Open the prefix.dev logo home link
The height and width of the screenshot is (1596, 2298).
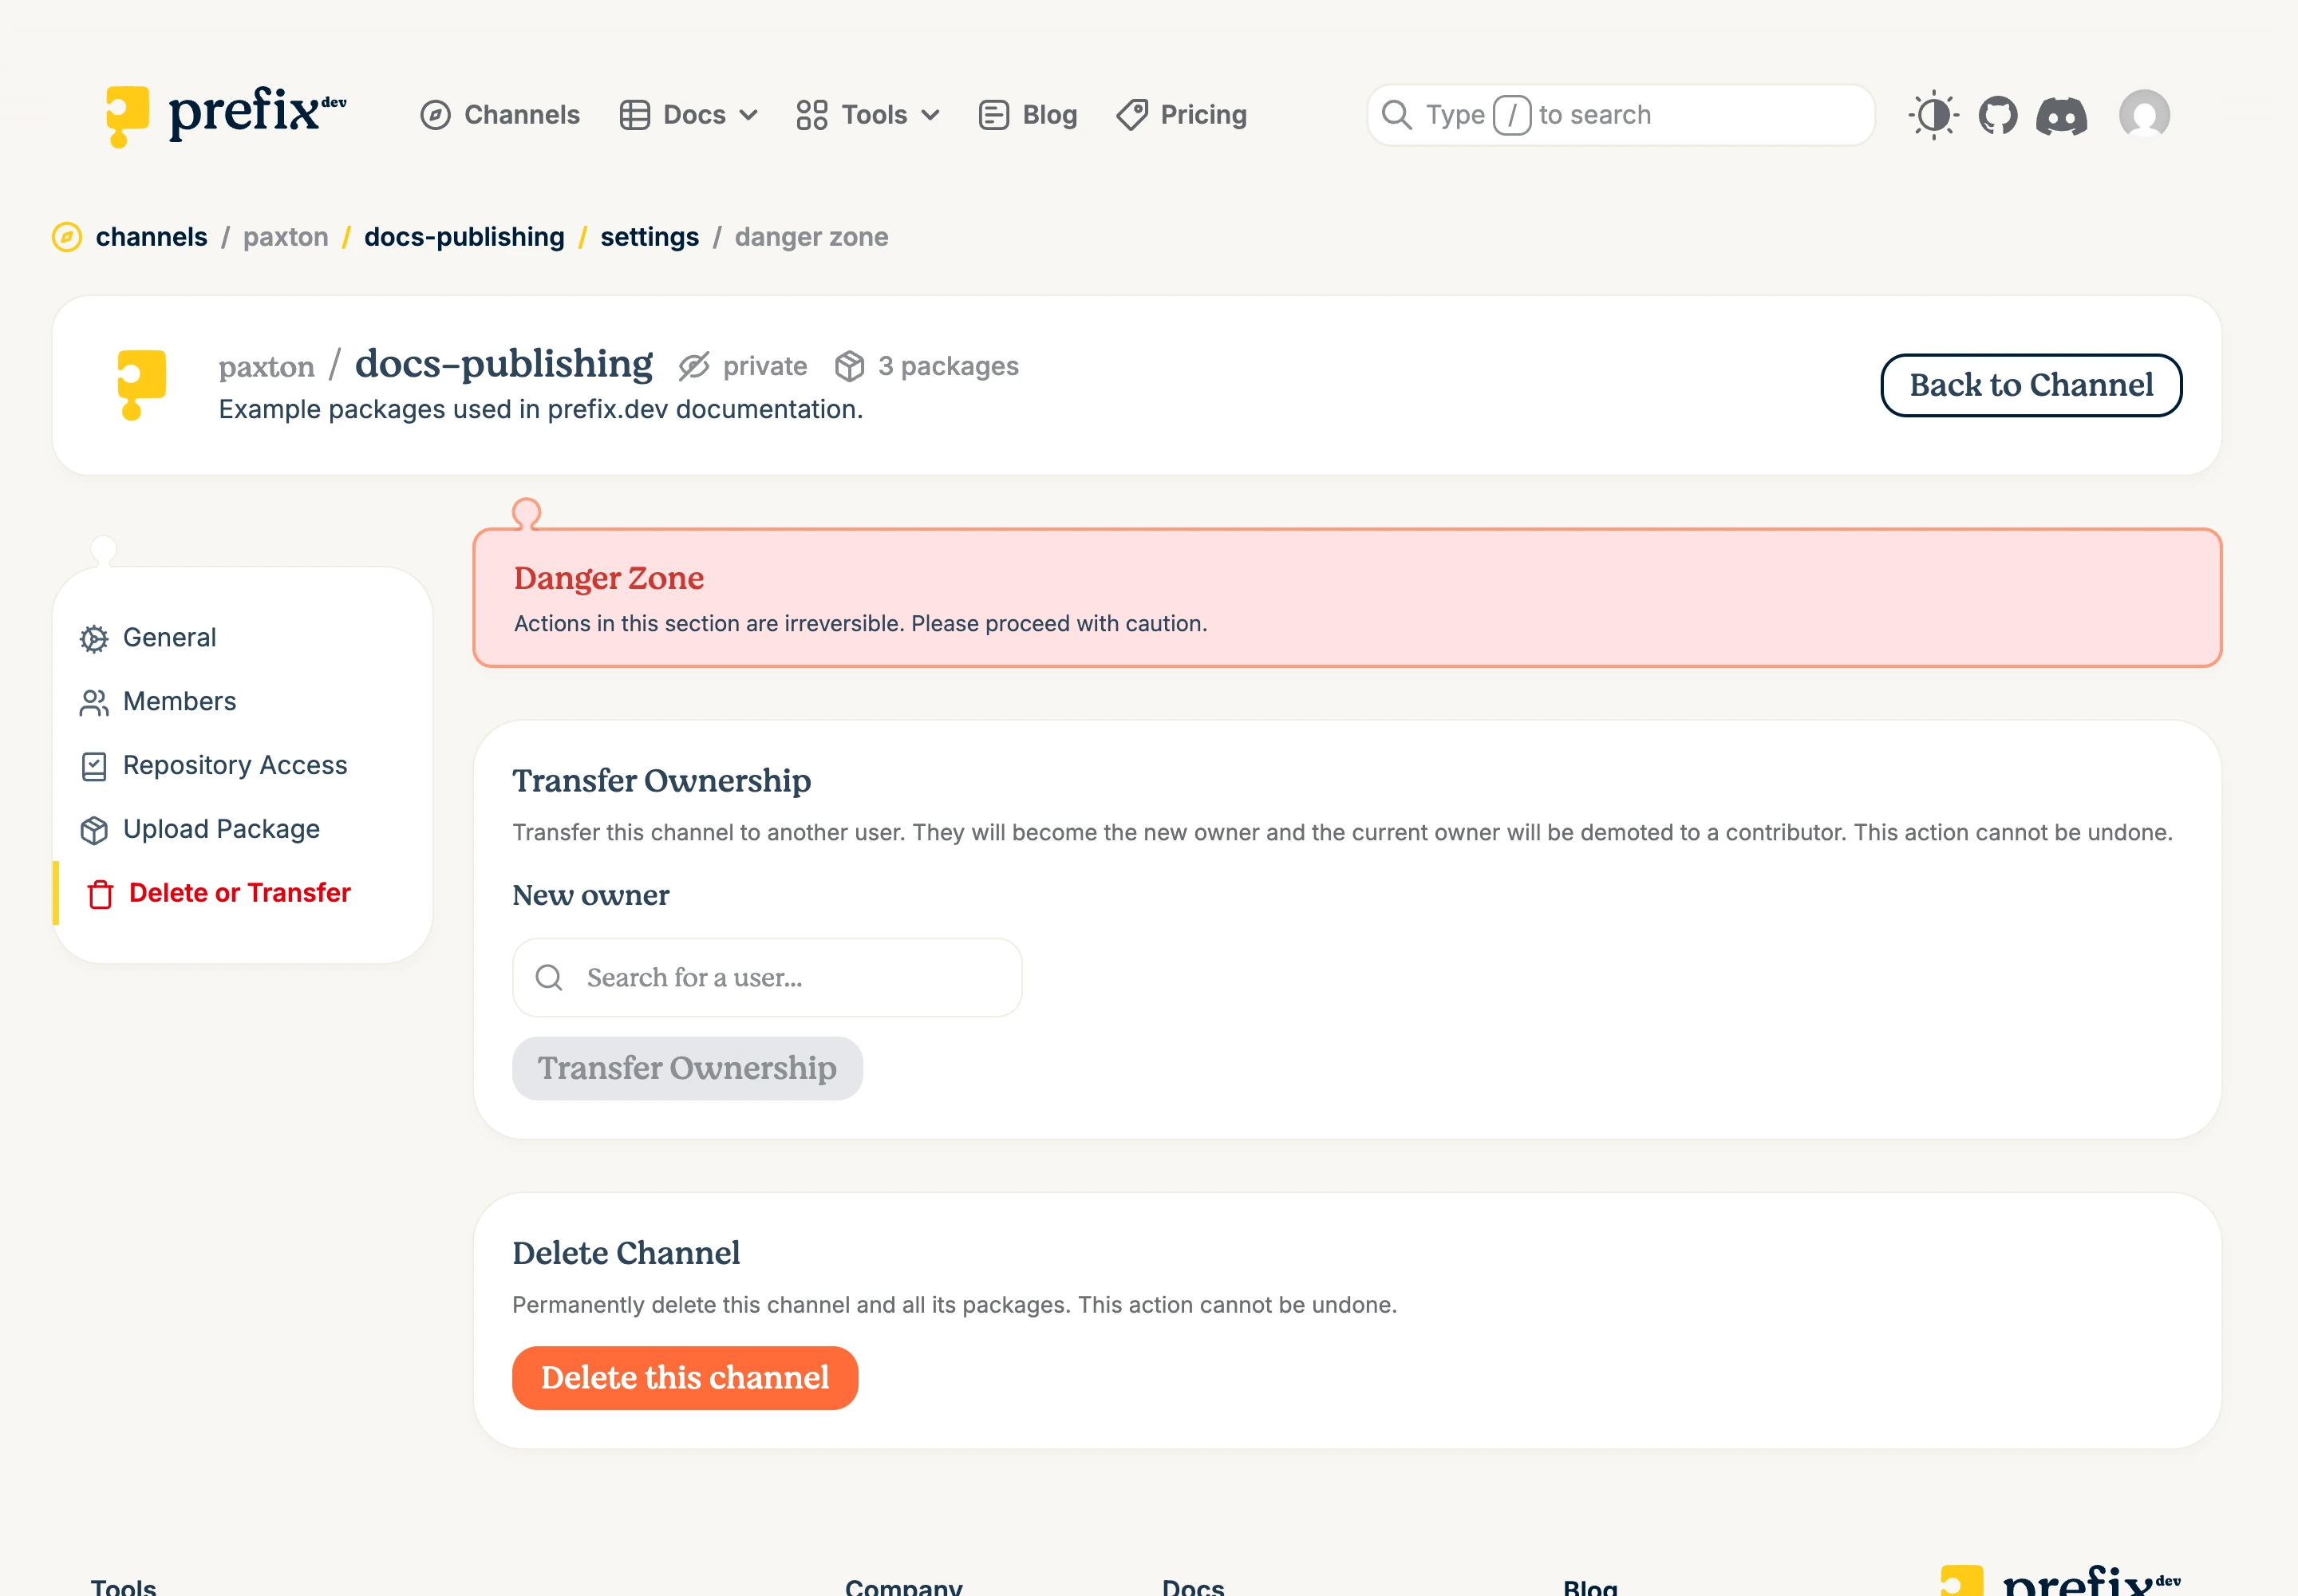pos(226,115)
